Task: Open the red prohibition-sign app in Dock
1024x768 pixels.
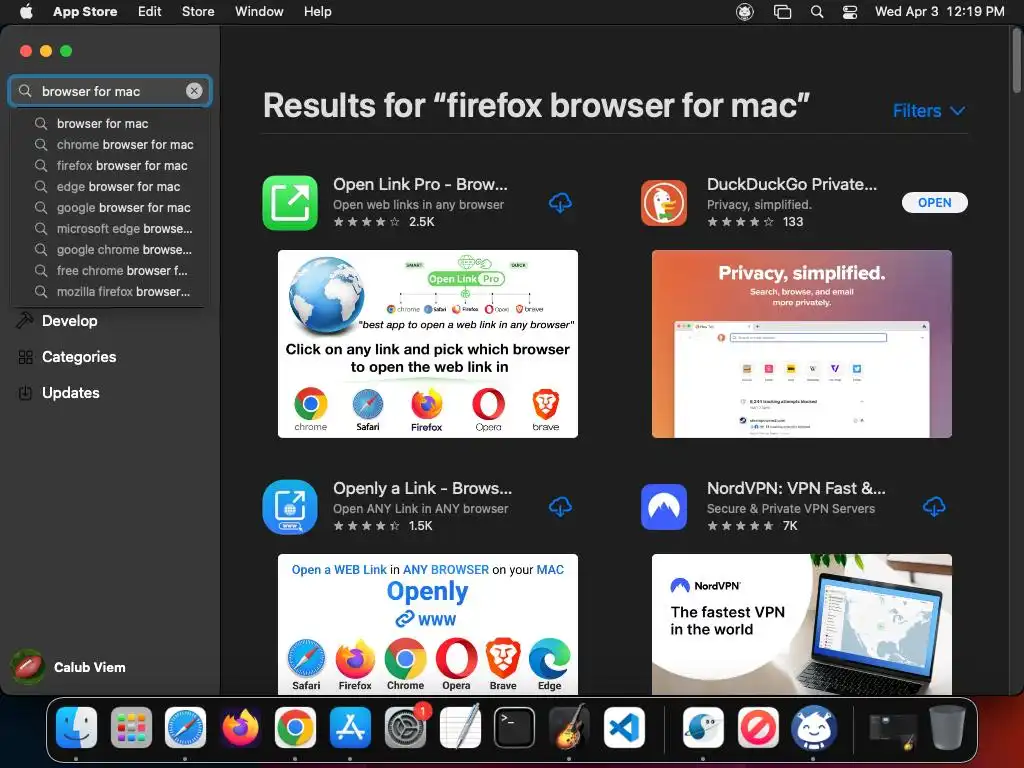Action: (758, 727)
